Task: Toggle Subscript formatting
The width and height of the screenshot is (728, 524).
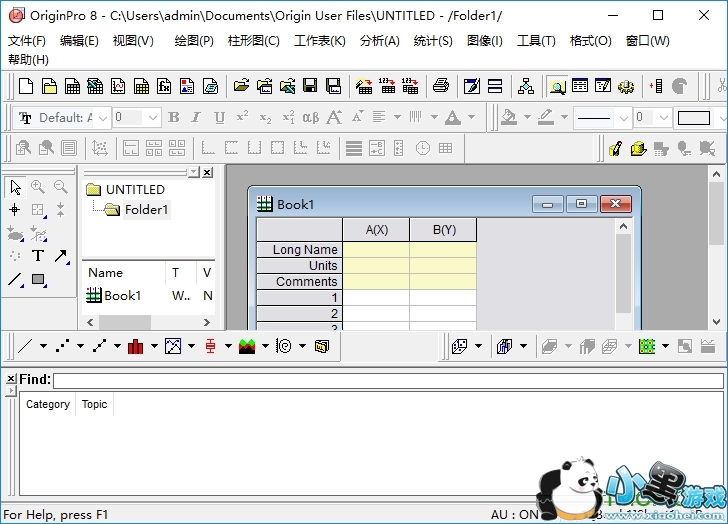Action: tap(265, 117)
